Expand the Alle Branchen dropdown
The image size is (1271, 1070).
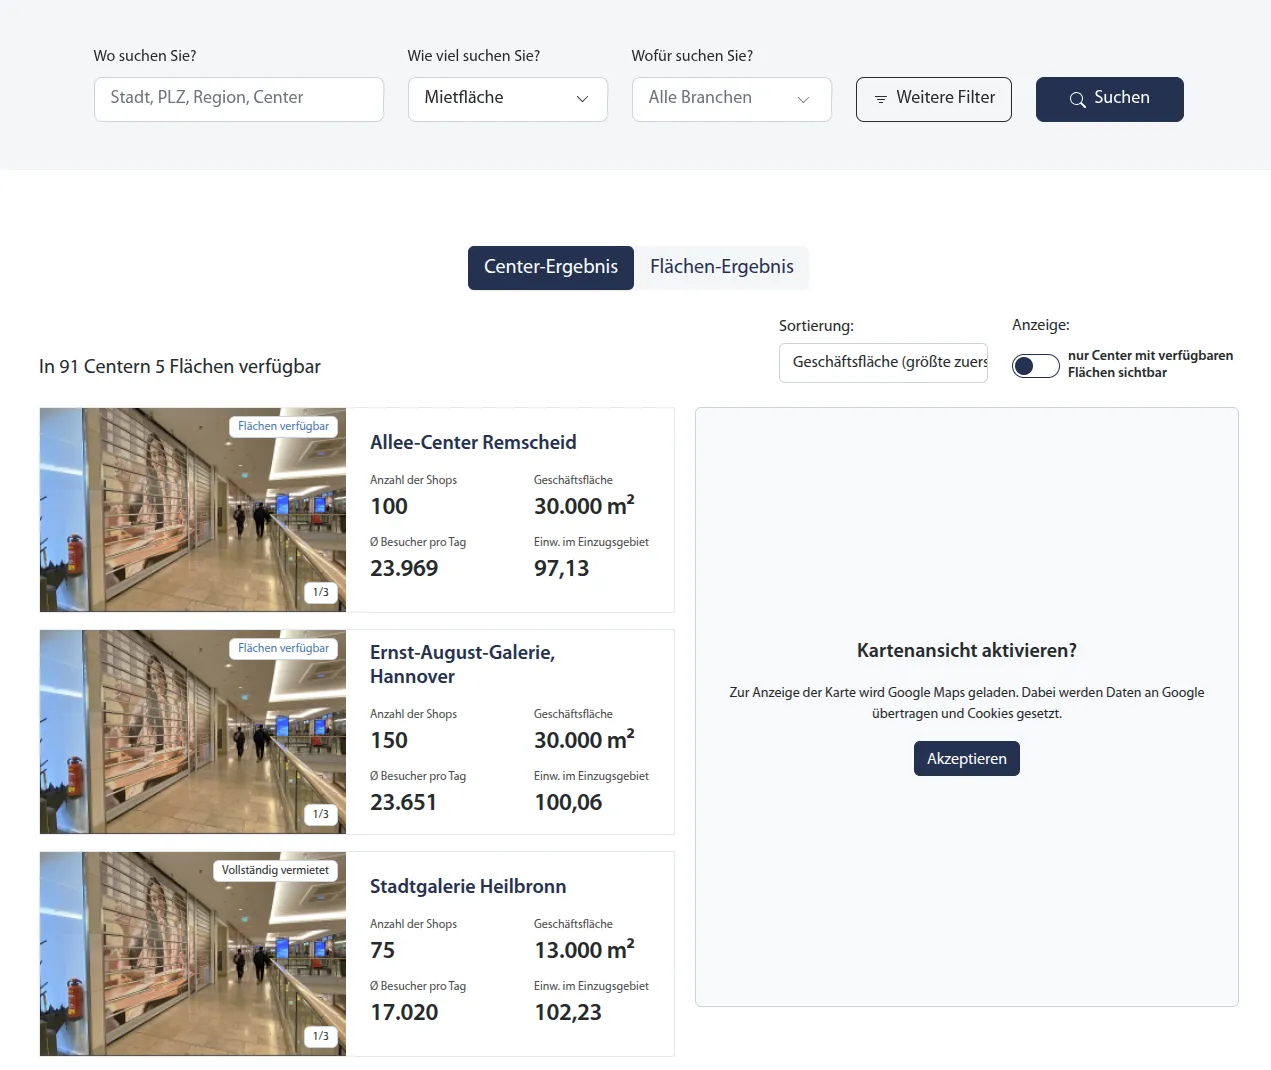pos(732,99)
